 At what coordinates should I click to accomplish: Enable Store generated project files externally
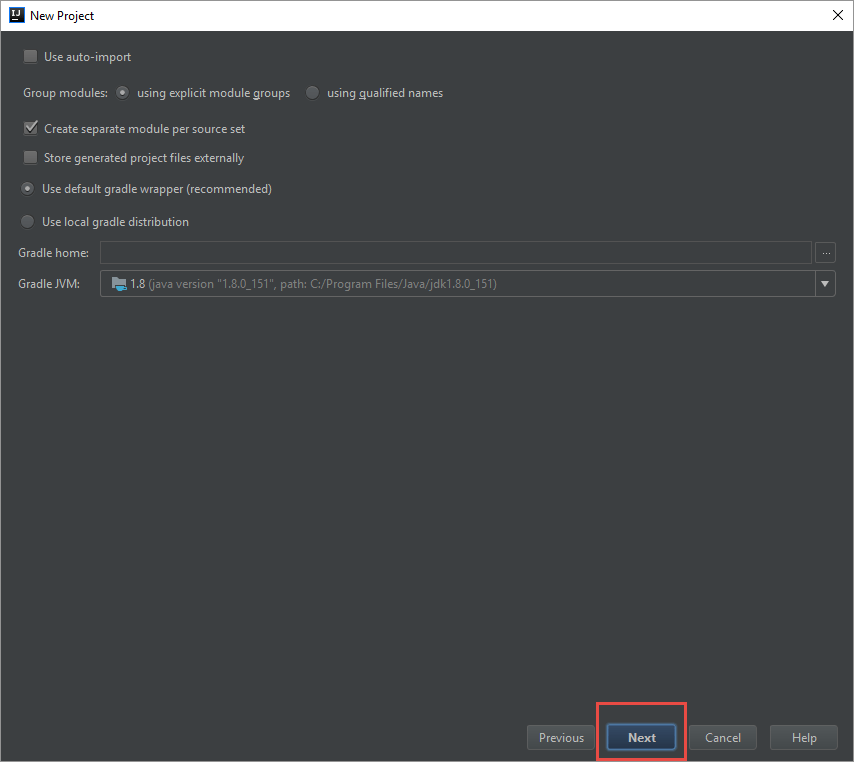(x=30, y=157)
